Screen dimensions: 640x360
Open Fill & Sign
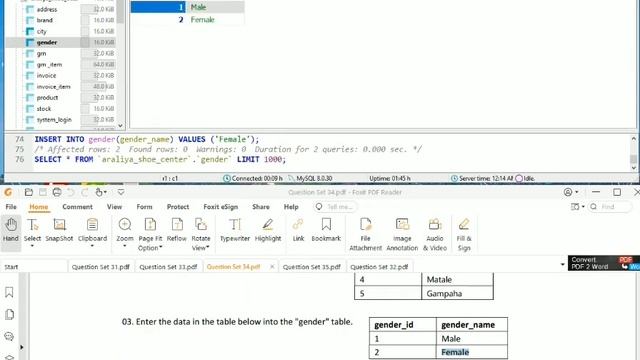pyautogui.click(x=464, y=234)
